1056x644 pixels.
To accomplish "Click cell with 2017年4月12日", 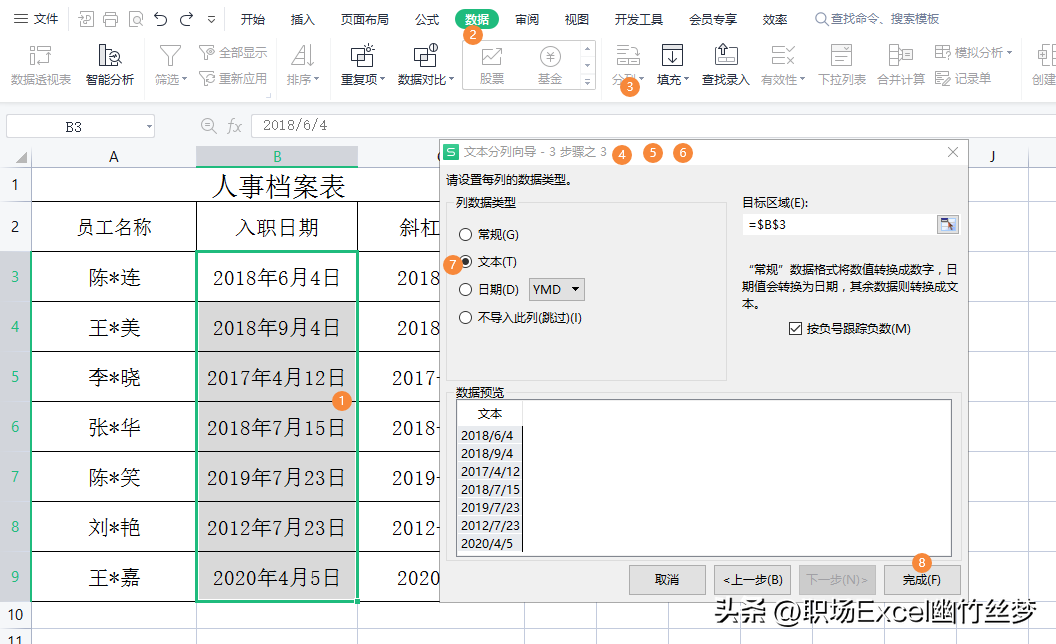I will [276, 377].
